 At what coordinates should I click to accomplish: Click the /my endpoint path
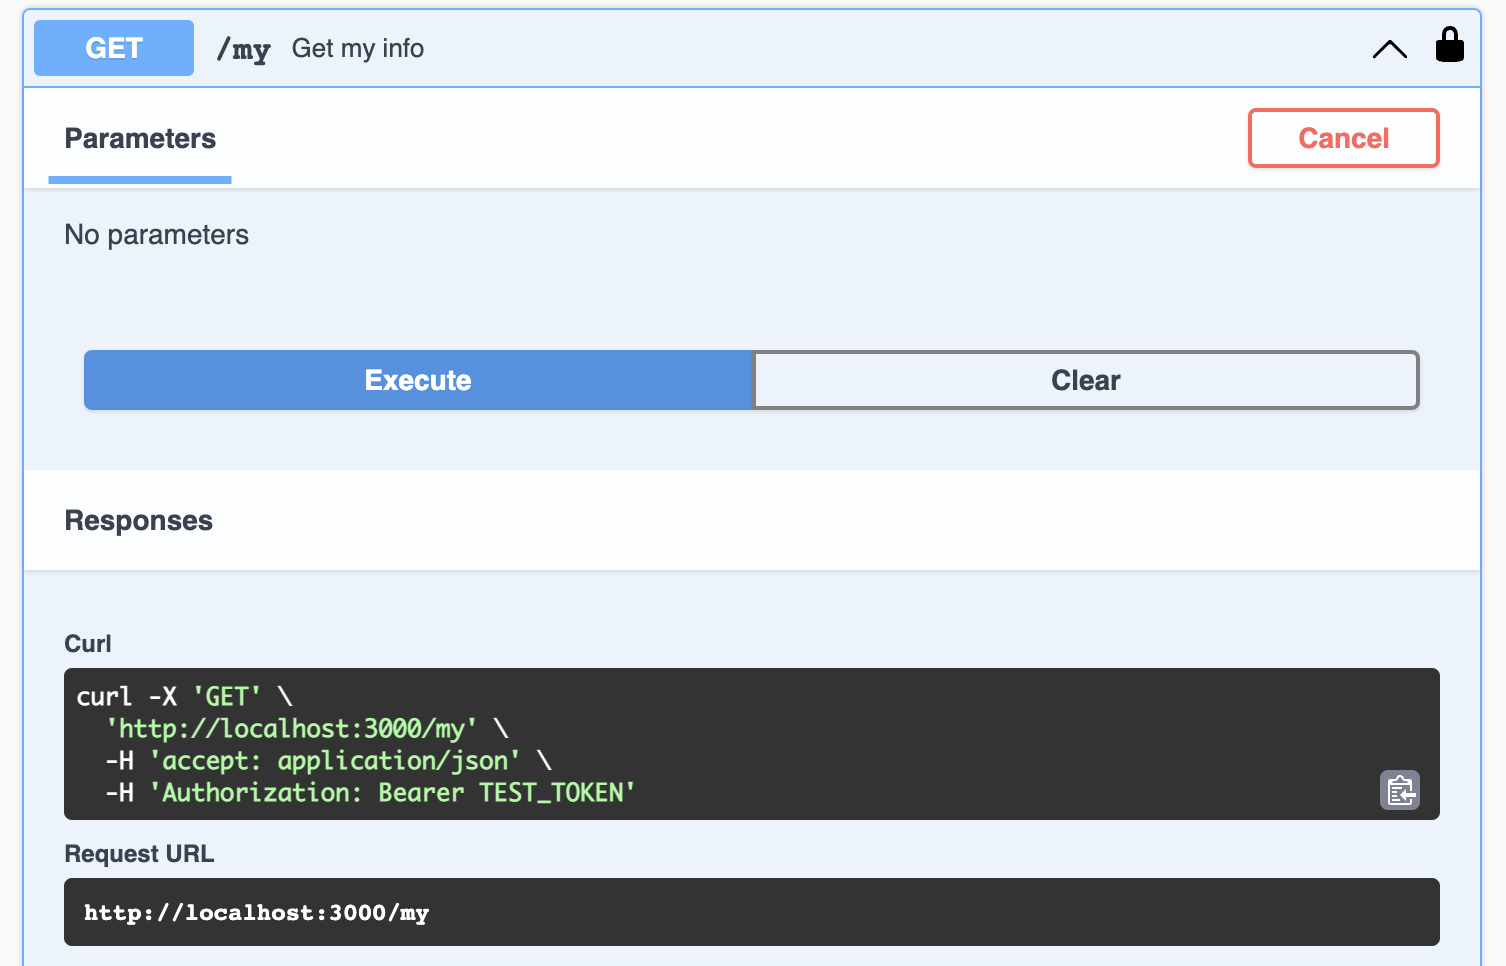pyautogui.click(x=243, y=49)
